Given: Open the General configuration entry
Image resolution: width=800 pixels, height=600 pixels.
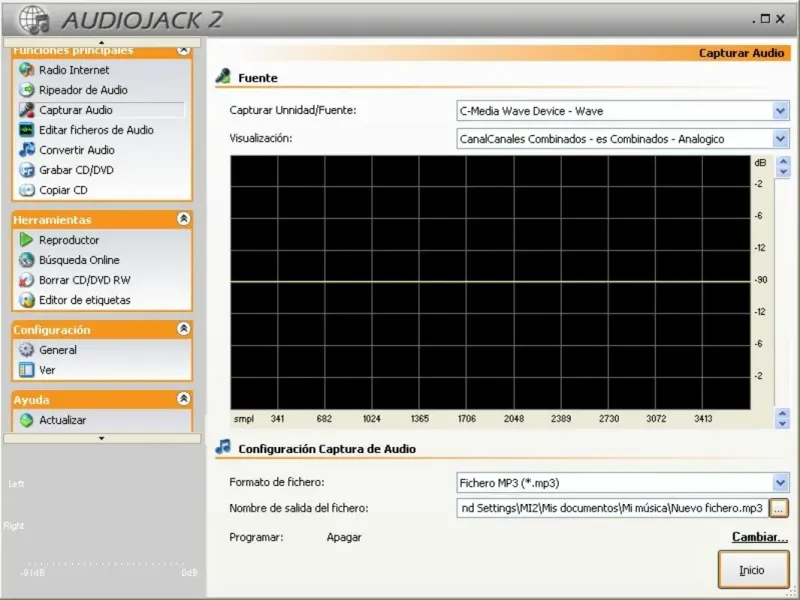Looking at the screenshot, I should click(x=58, y=350).
